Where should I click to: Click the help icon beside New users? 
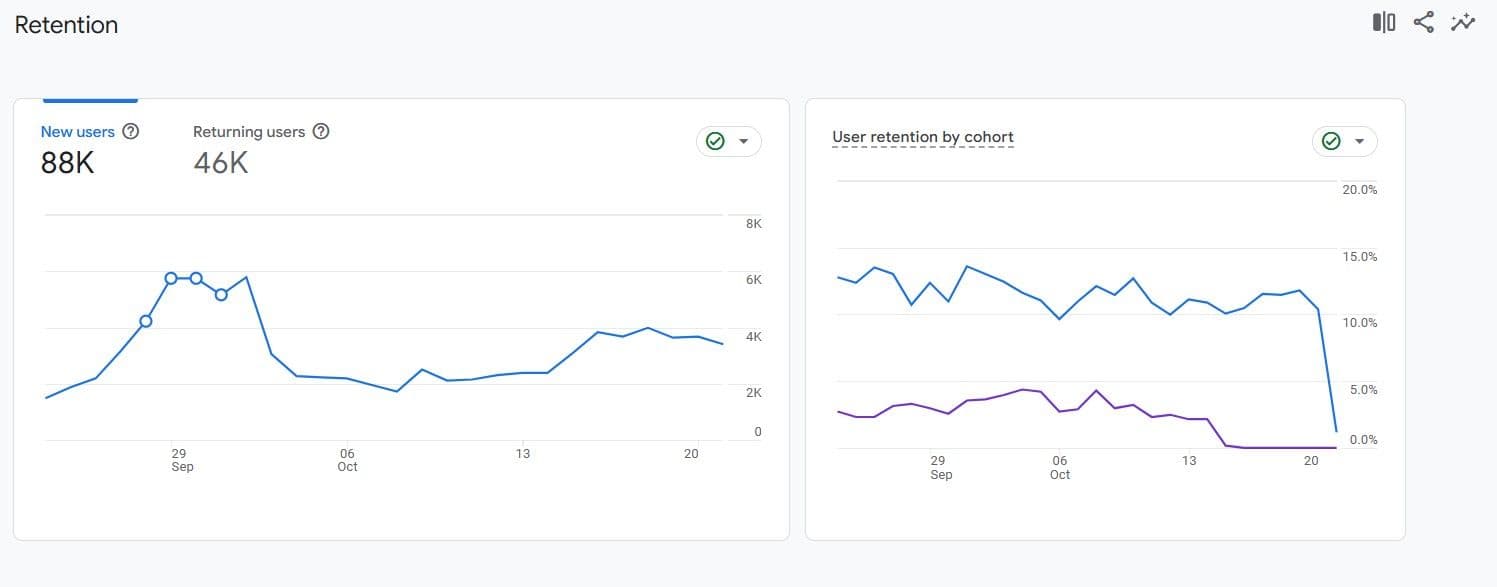[131, 131]
